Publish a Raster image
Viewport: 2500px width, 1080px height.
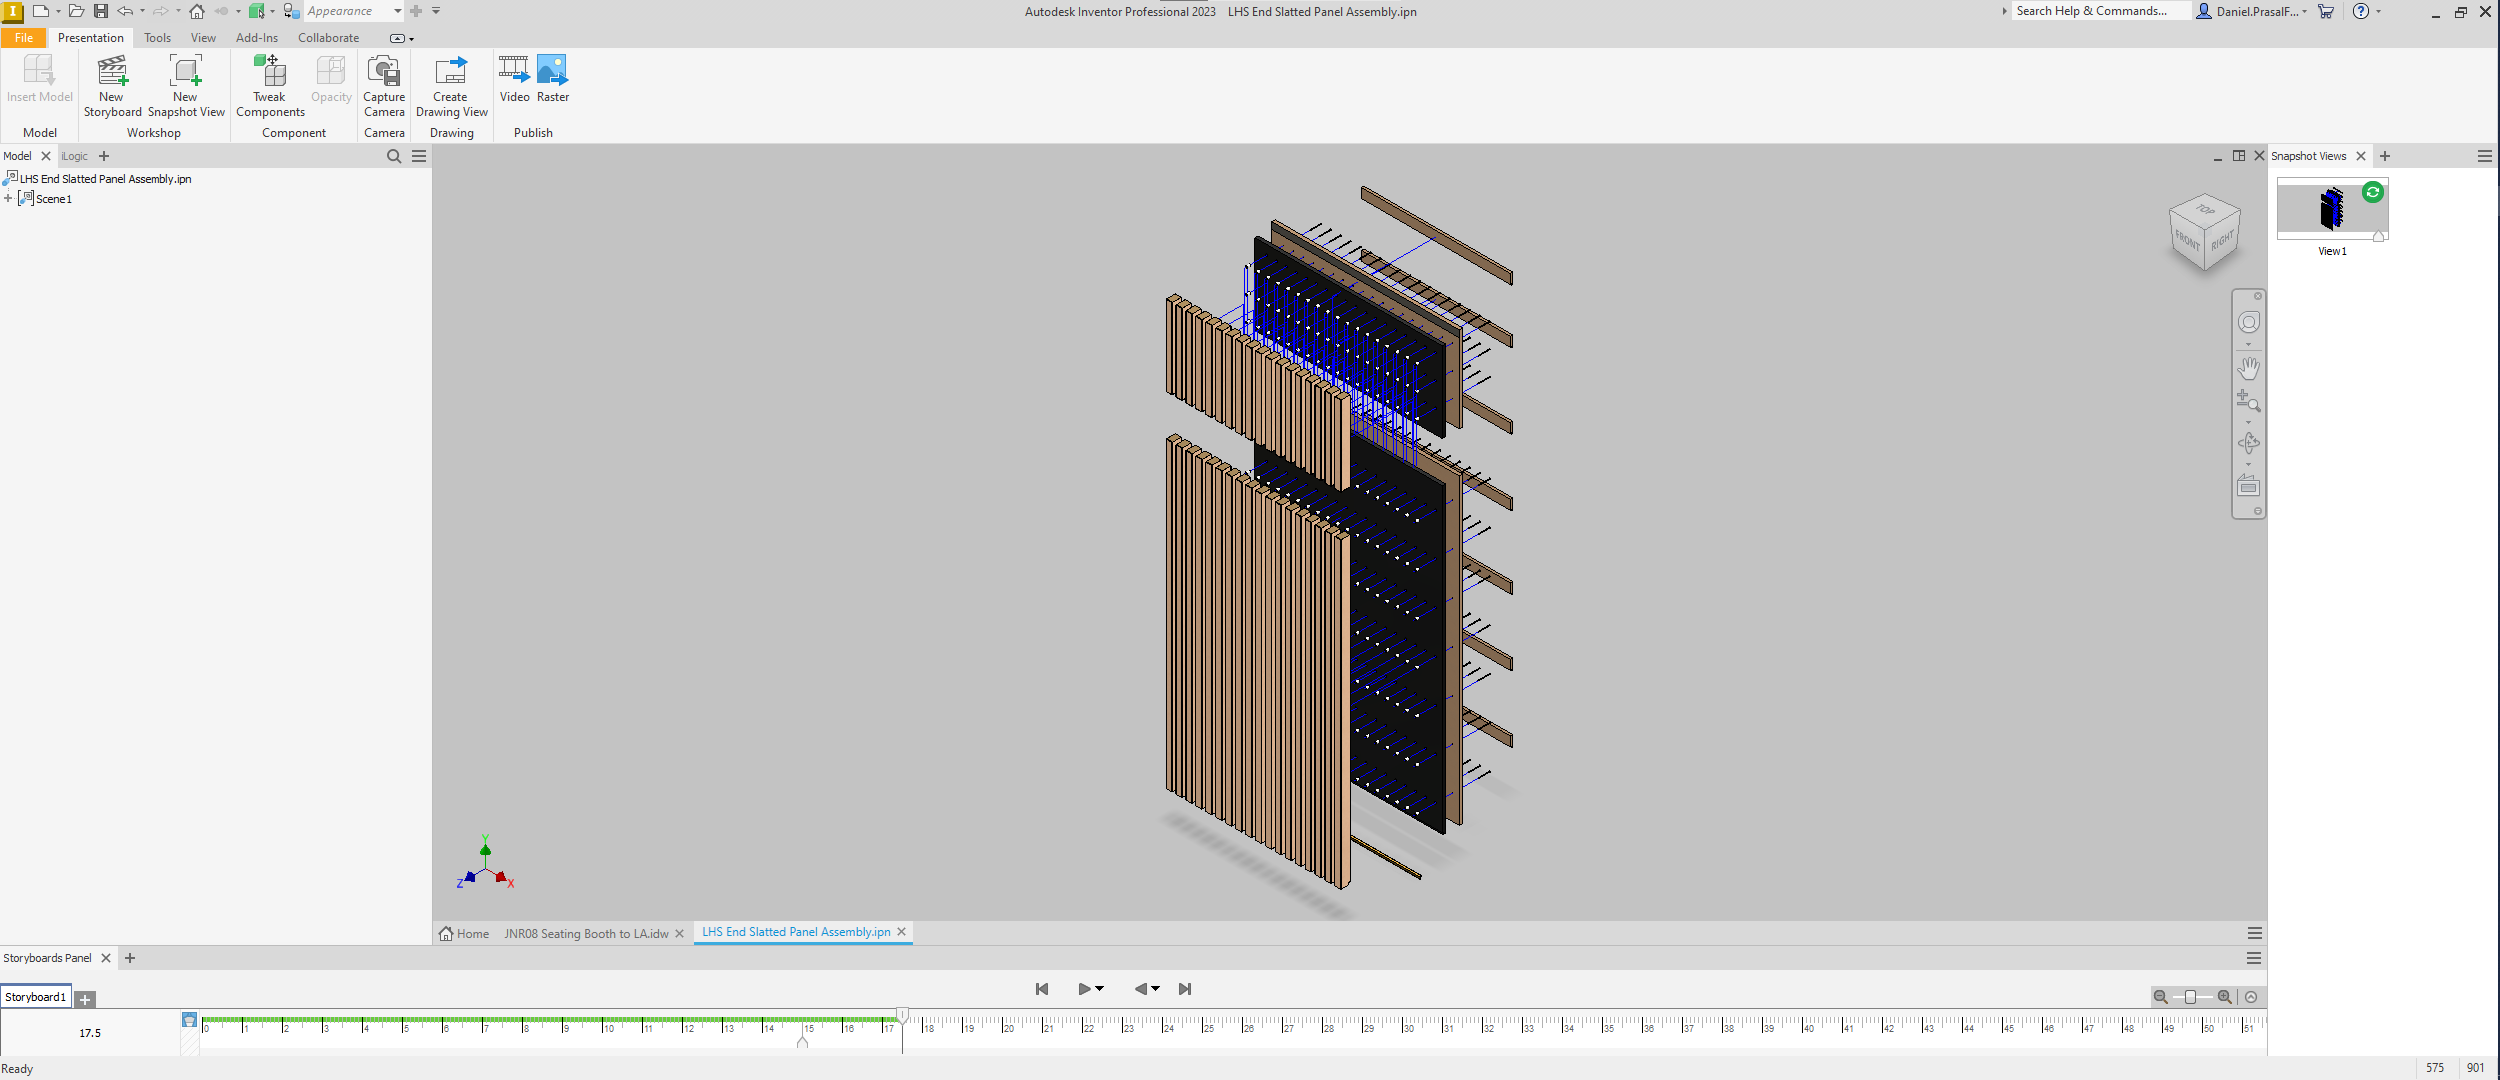(x=552, y=78)
